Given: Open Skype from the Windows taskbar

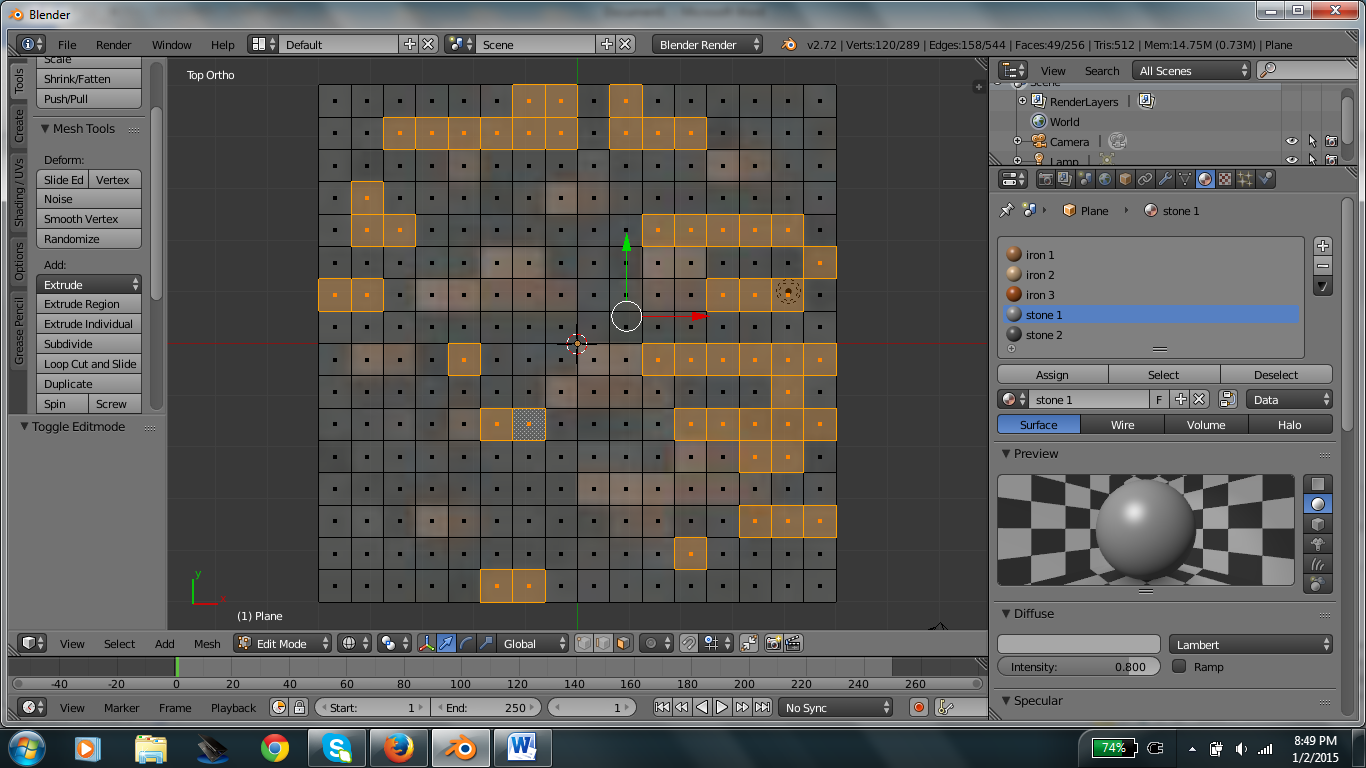Looking at the screenshot, I should click(336, 747).
